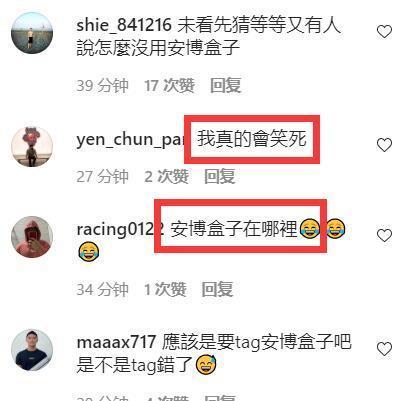Like racing012's comment via heart icon
Screen dimensions: 419x401
pos(384,235)
